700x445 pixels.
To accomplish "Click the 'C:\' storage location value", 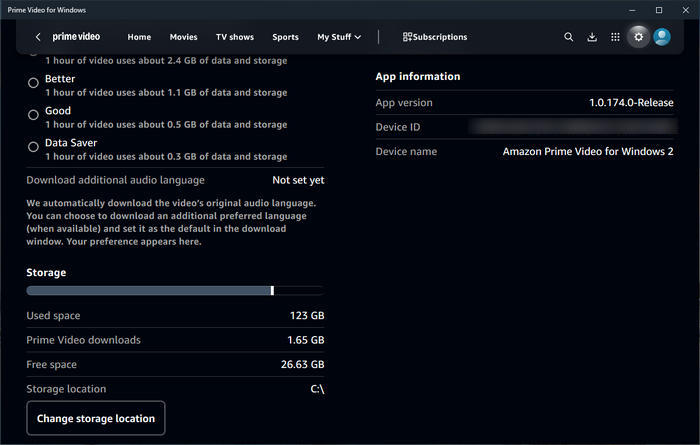I will pyautogui.click(x=317, y=389).
